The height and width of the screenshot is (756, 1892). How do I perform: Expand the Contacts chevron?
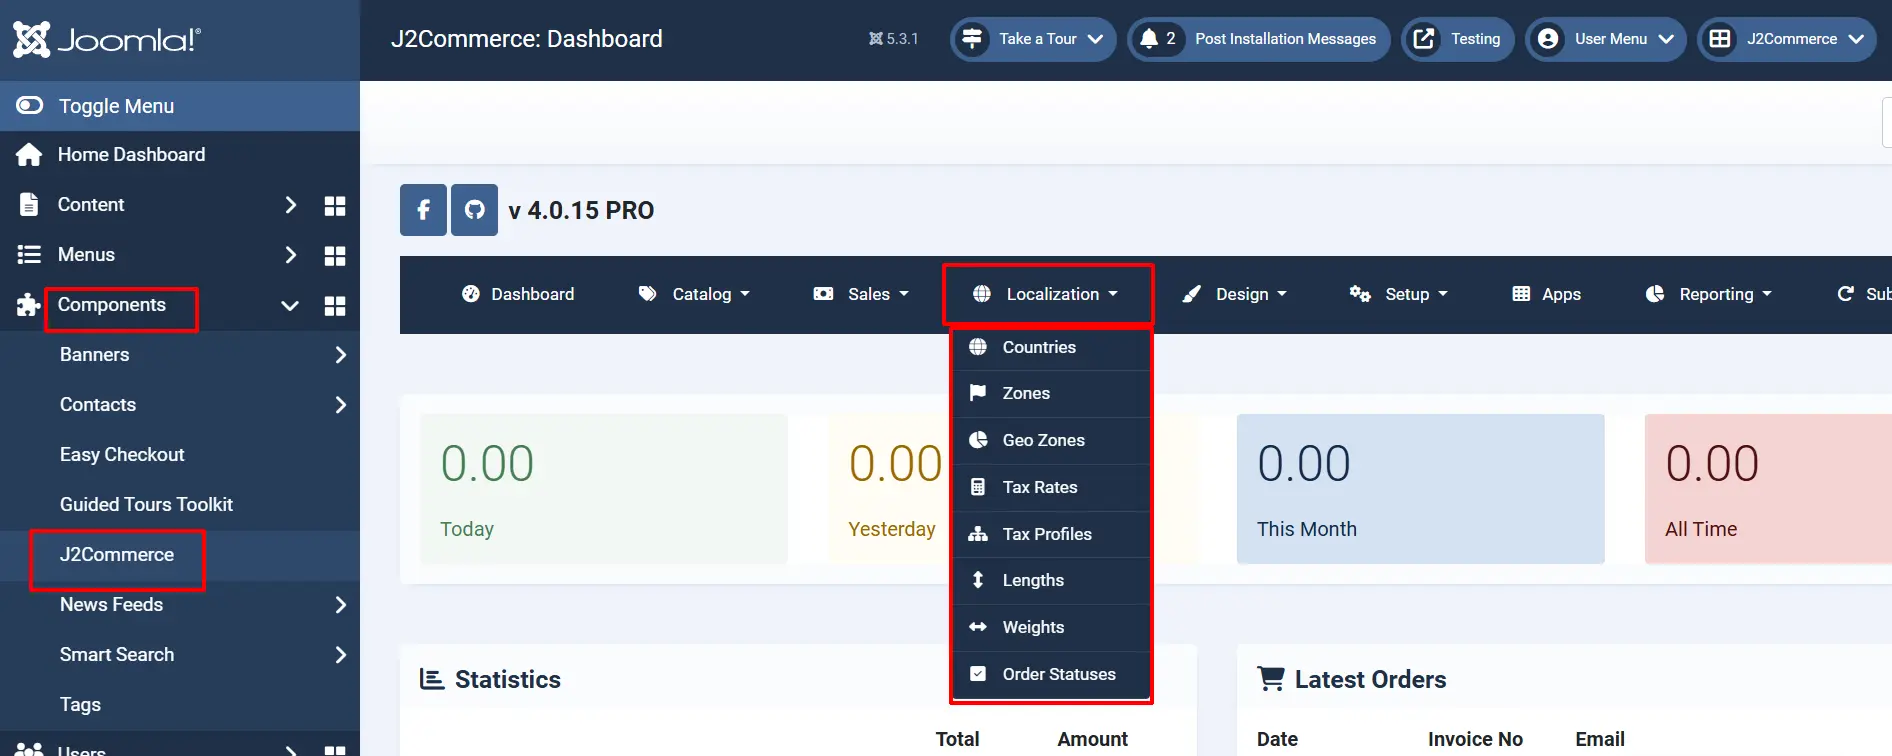coord(341,405)
